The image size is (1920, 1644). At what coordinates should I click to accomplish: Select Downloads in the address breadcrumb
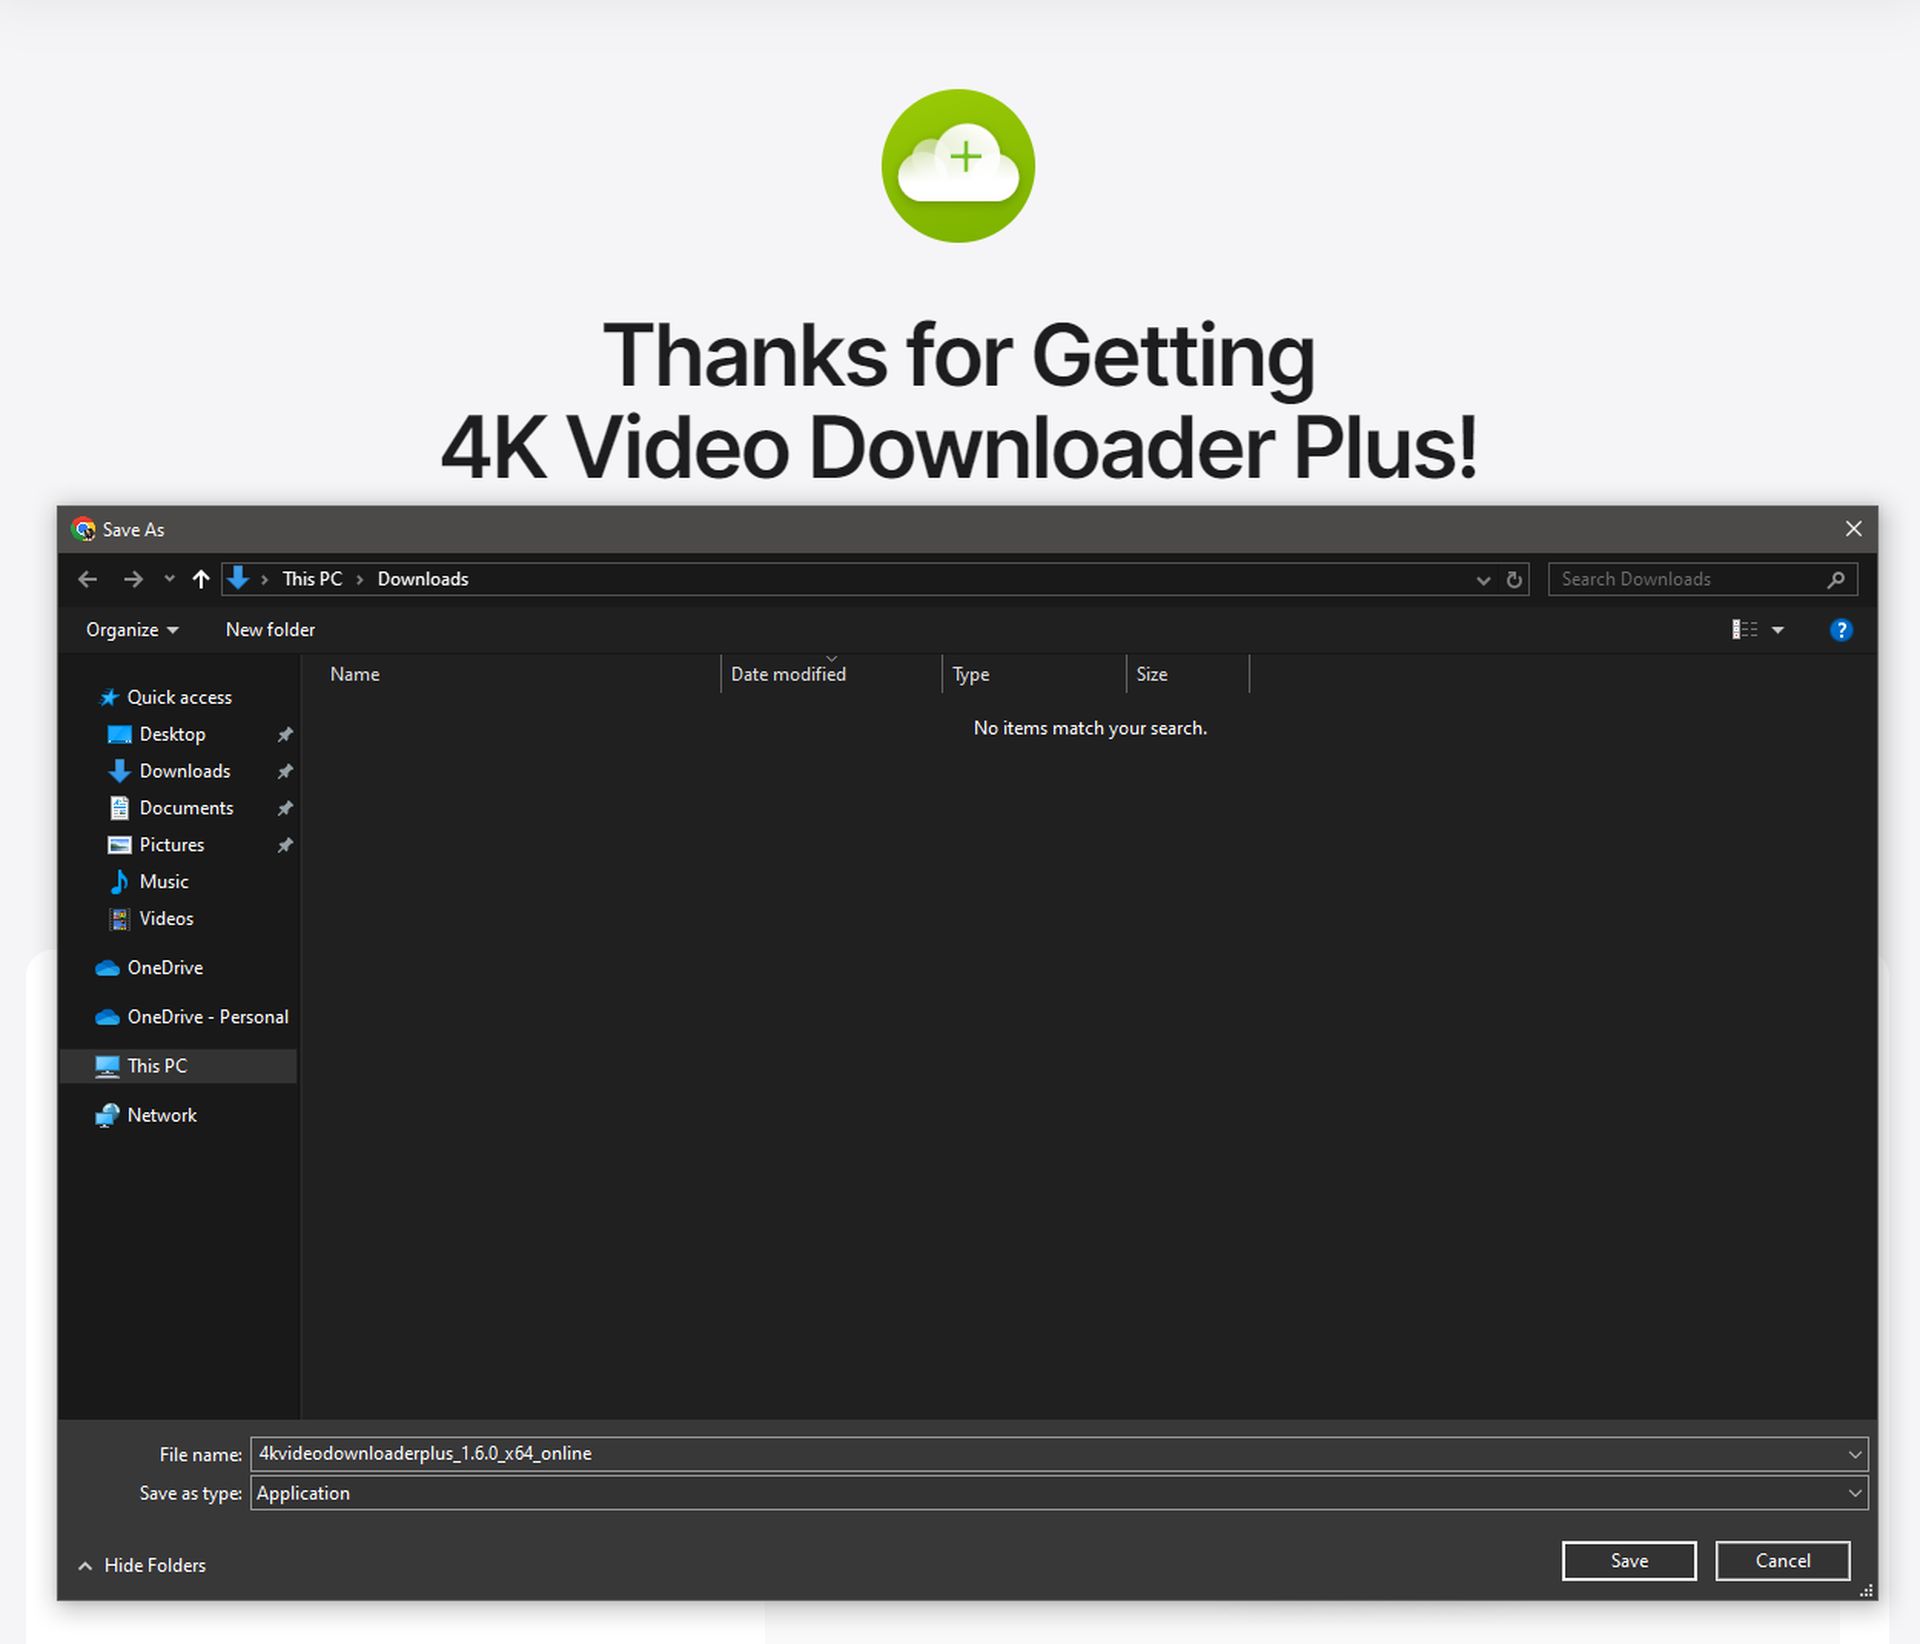(423, 579)
